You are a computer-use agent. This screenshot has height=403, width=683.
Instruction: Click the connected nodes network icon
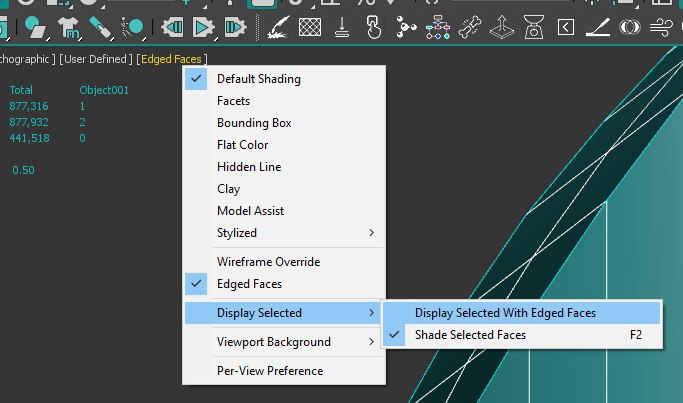[x=406, y=27]
